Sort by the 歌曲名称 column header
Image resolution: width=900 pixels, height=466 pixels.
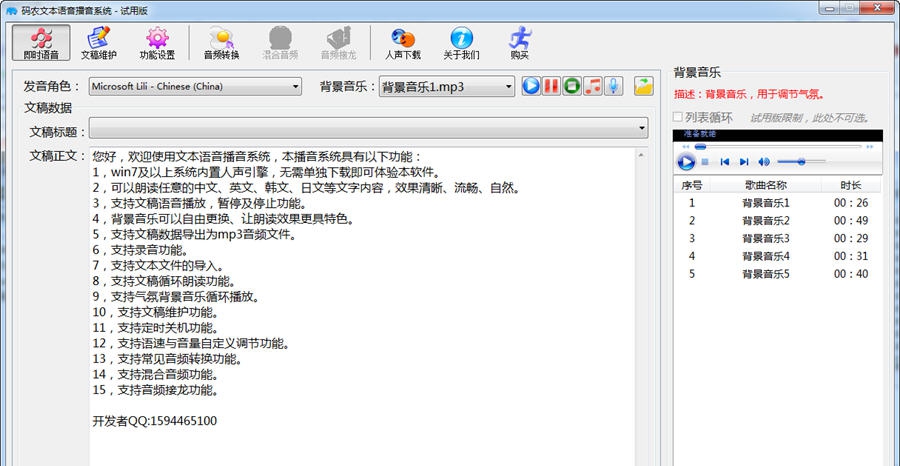766,185
